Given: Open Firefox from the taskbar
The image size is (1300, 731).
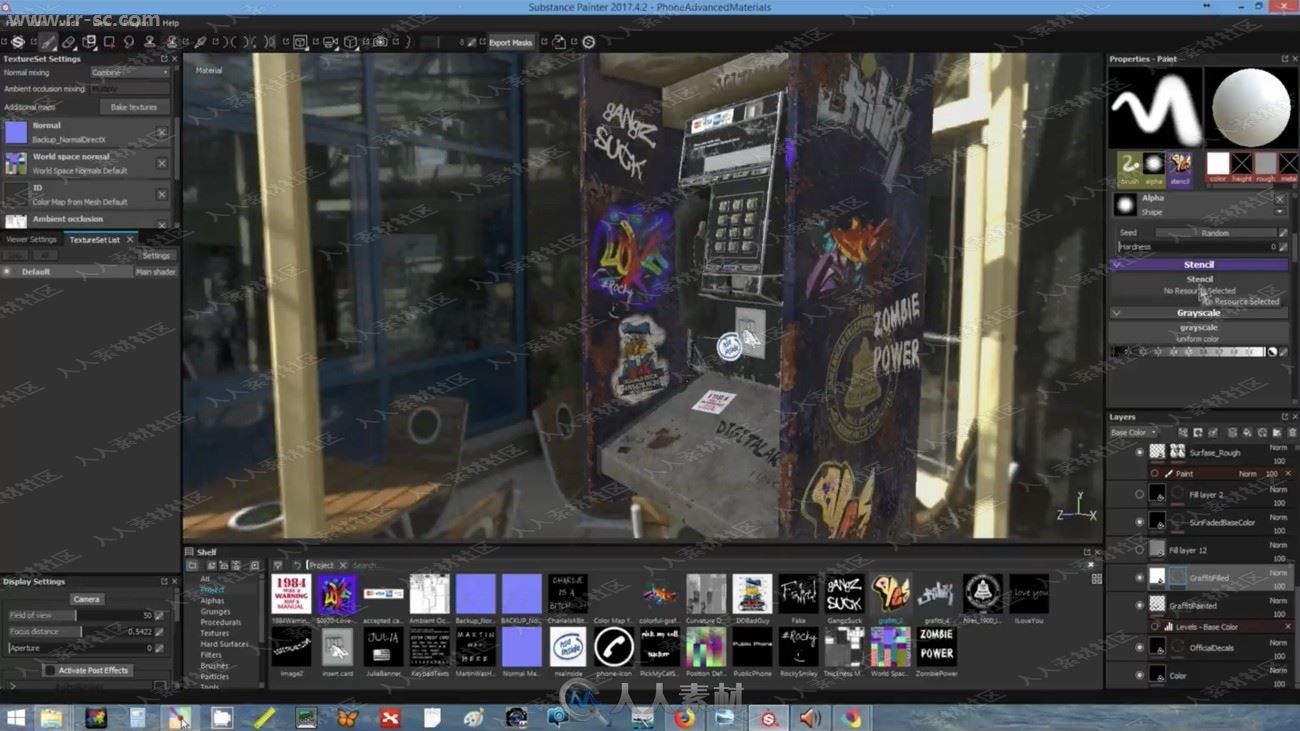Looking at the screenshot, I should point(684,717).
